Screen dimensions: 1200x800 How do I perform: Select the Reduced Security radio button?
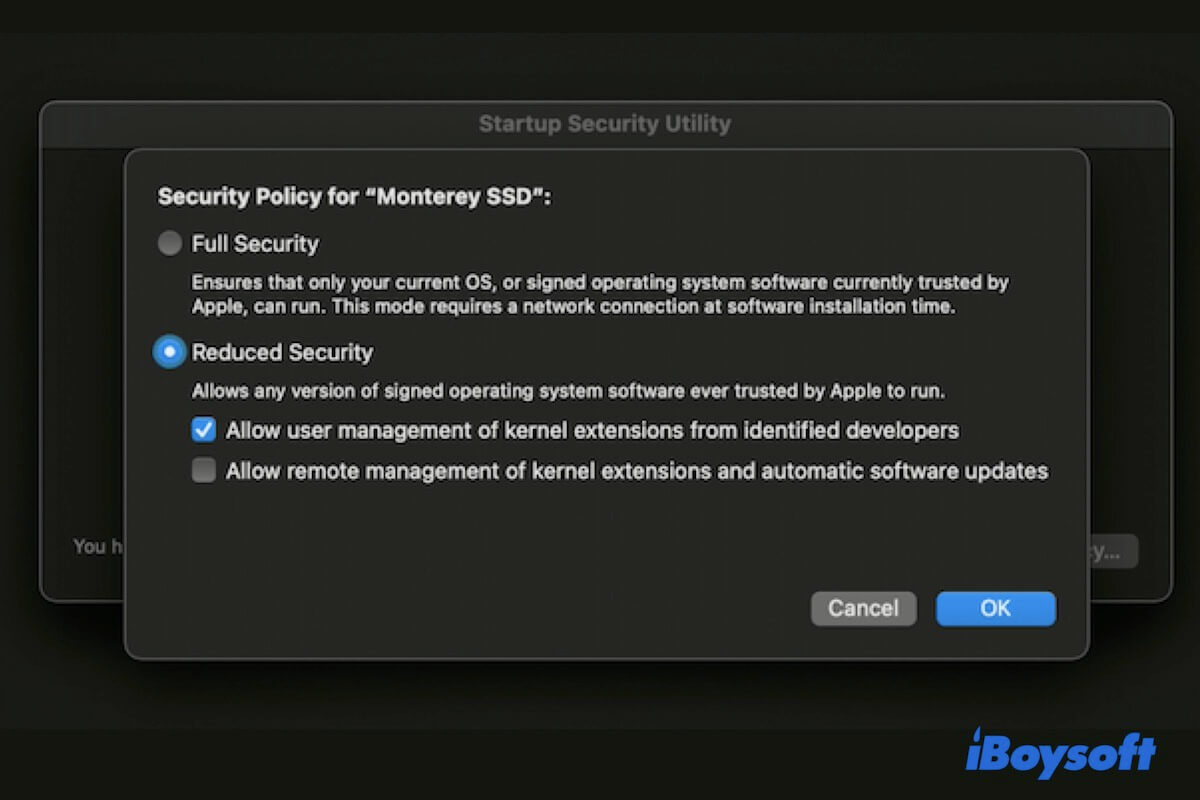pyautogui.click(x=170, y=352)
